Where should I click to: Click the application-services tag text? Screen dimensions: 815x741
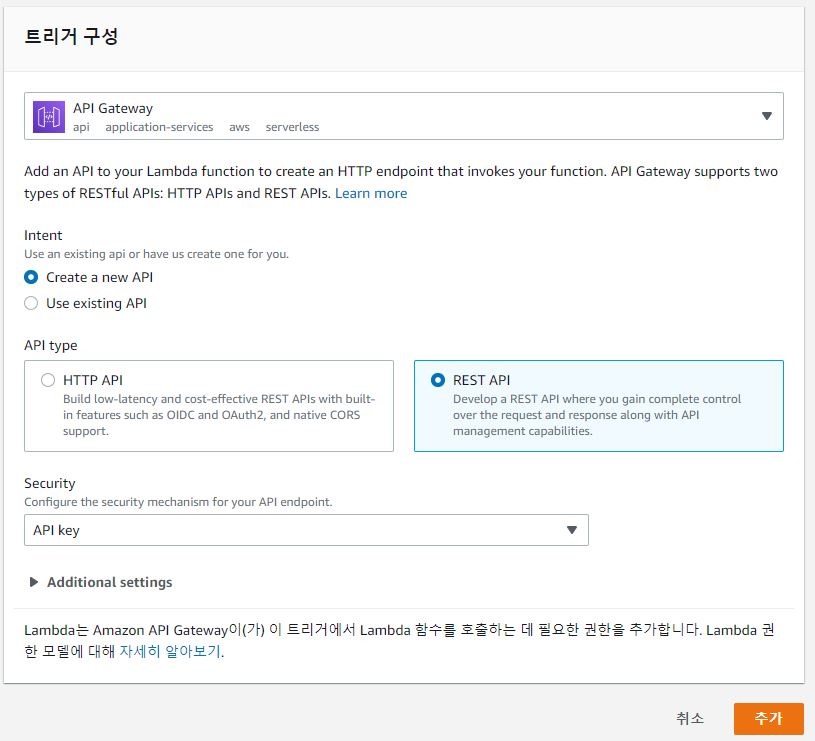point(159,127)
